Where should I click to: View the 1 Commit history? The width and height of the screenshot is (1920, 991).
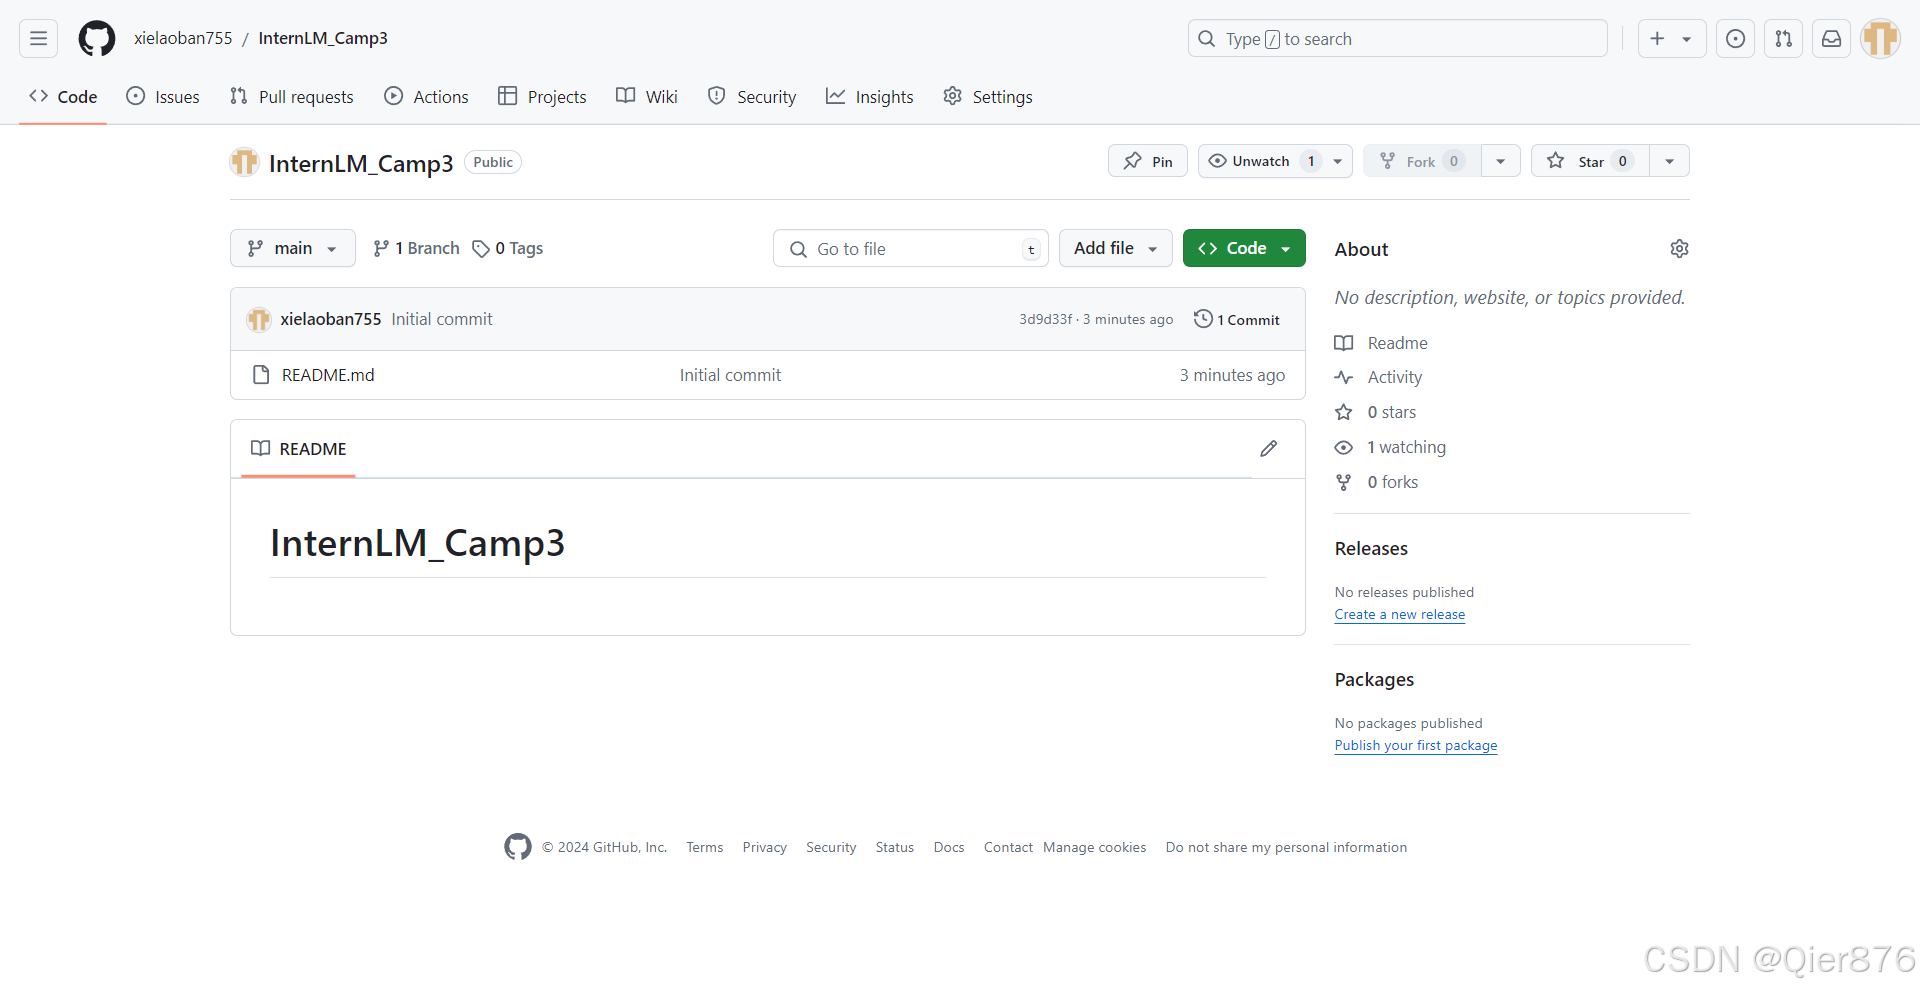pyautogui.click(x=1237, y=319)
